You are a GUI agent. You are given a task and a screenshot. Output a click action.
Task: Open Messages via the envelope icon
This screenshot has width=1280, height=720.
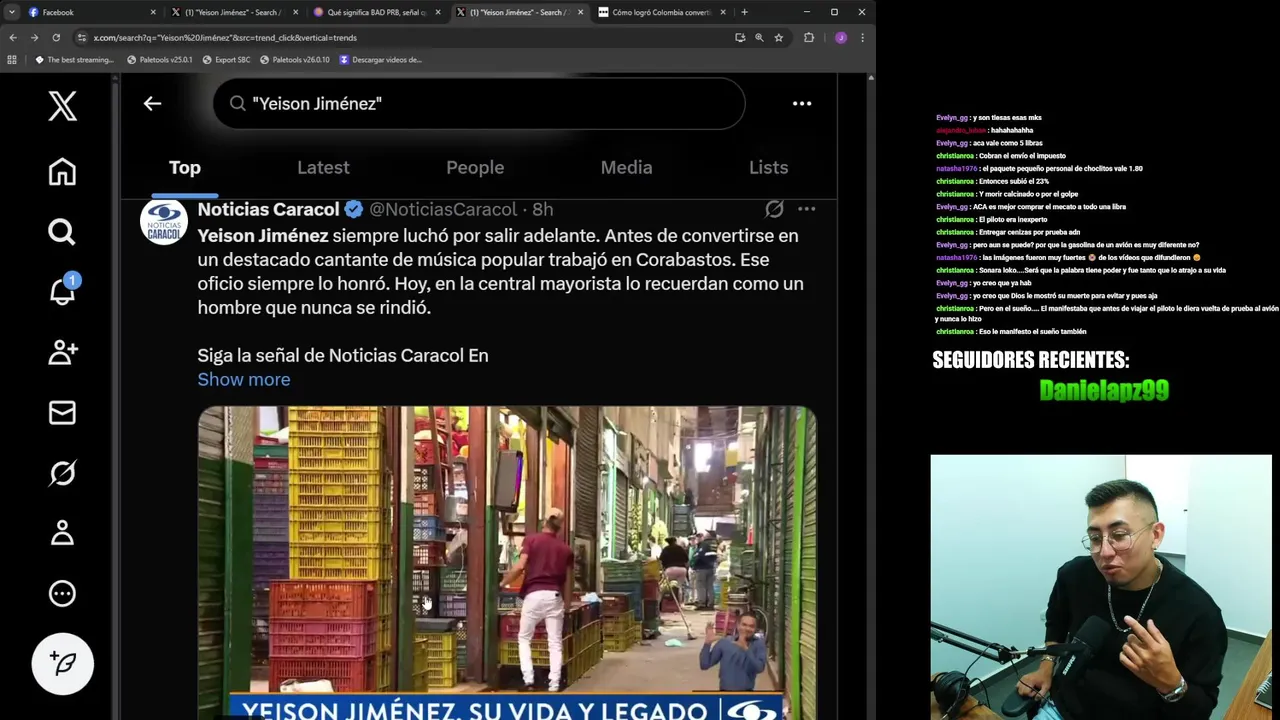pos(62,412)
